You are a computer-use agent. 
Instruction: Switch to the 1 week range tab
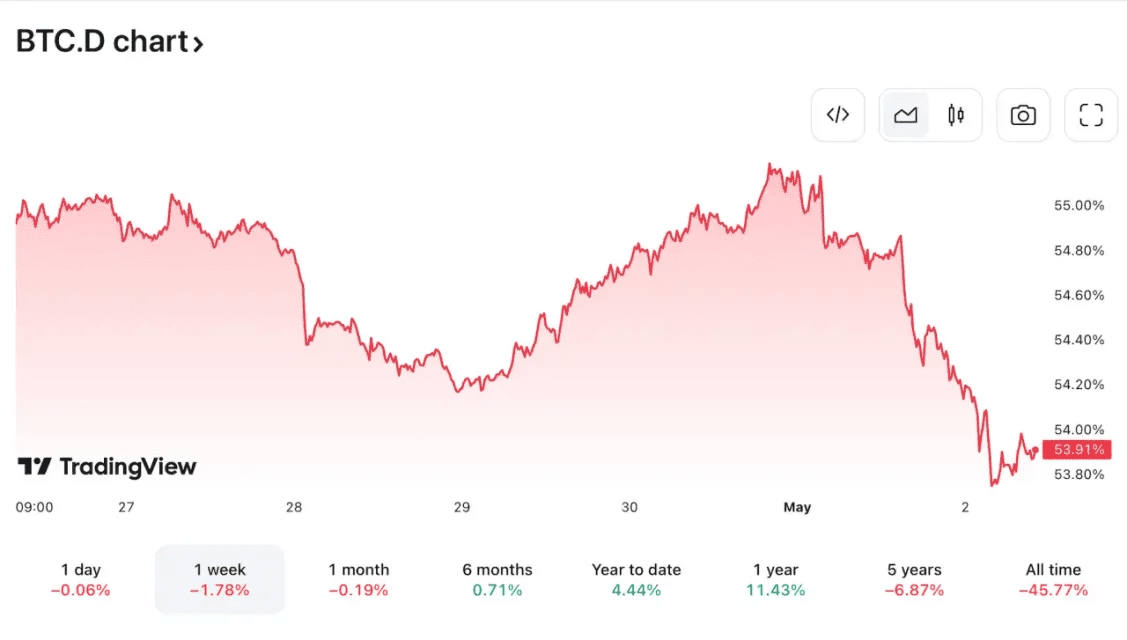219,580
